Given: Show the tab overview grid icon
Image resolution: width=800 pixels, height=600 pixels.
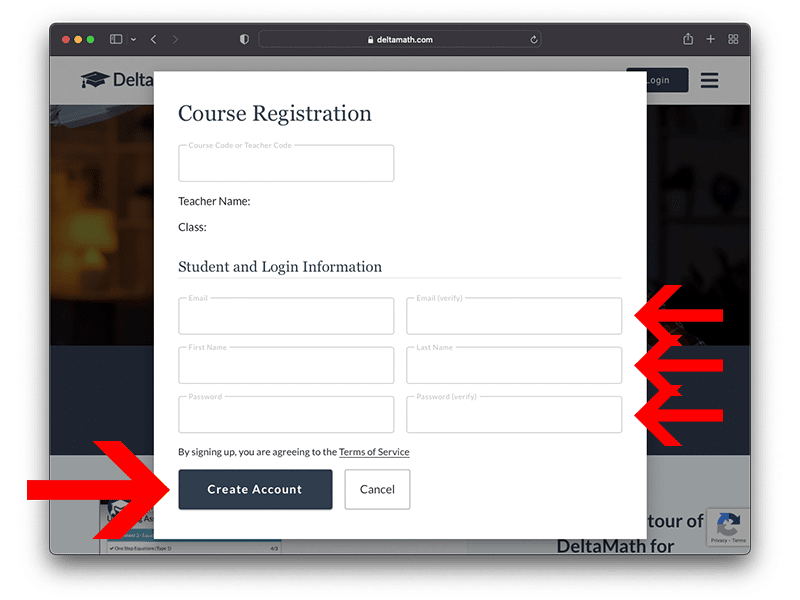Looking at the screenshot, I should coord(733,39).
